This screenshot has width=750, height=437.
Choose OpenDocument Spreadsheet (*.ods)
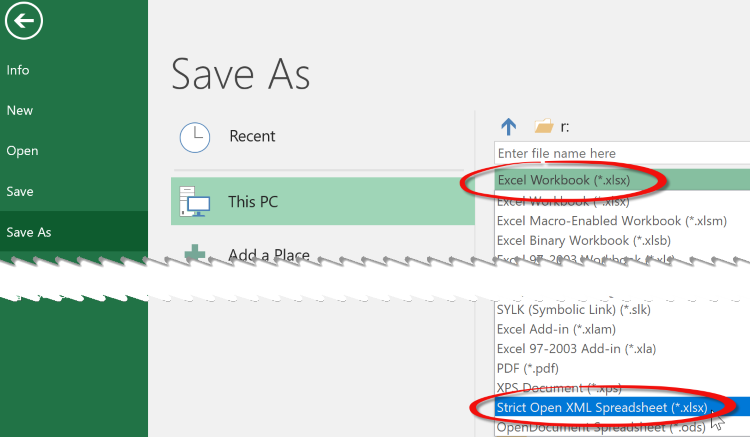pyautogui.click(x=601, y=427)
